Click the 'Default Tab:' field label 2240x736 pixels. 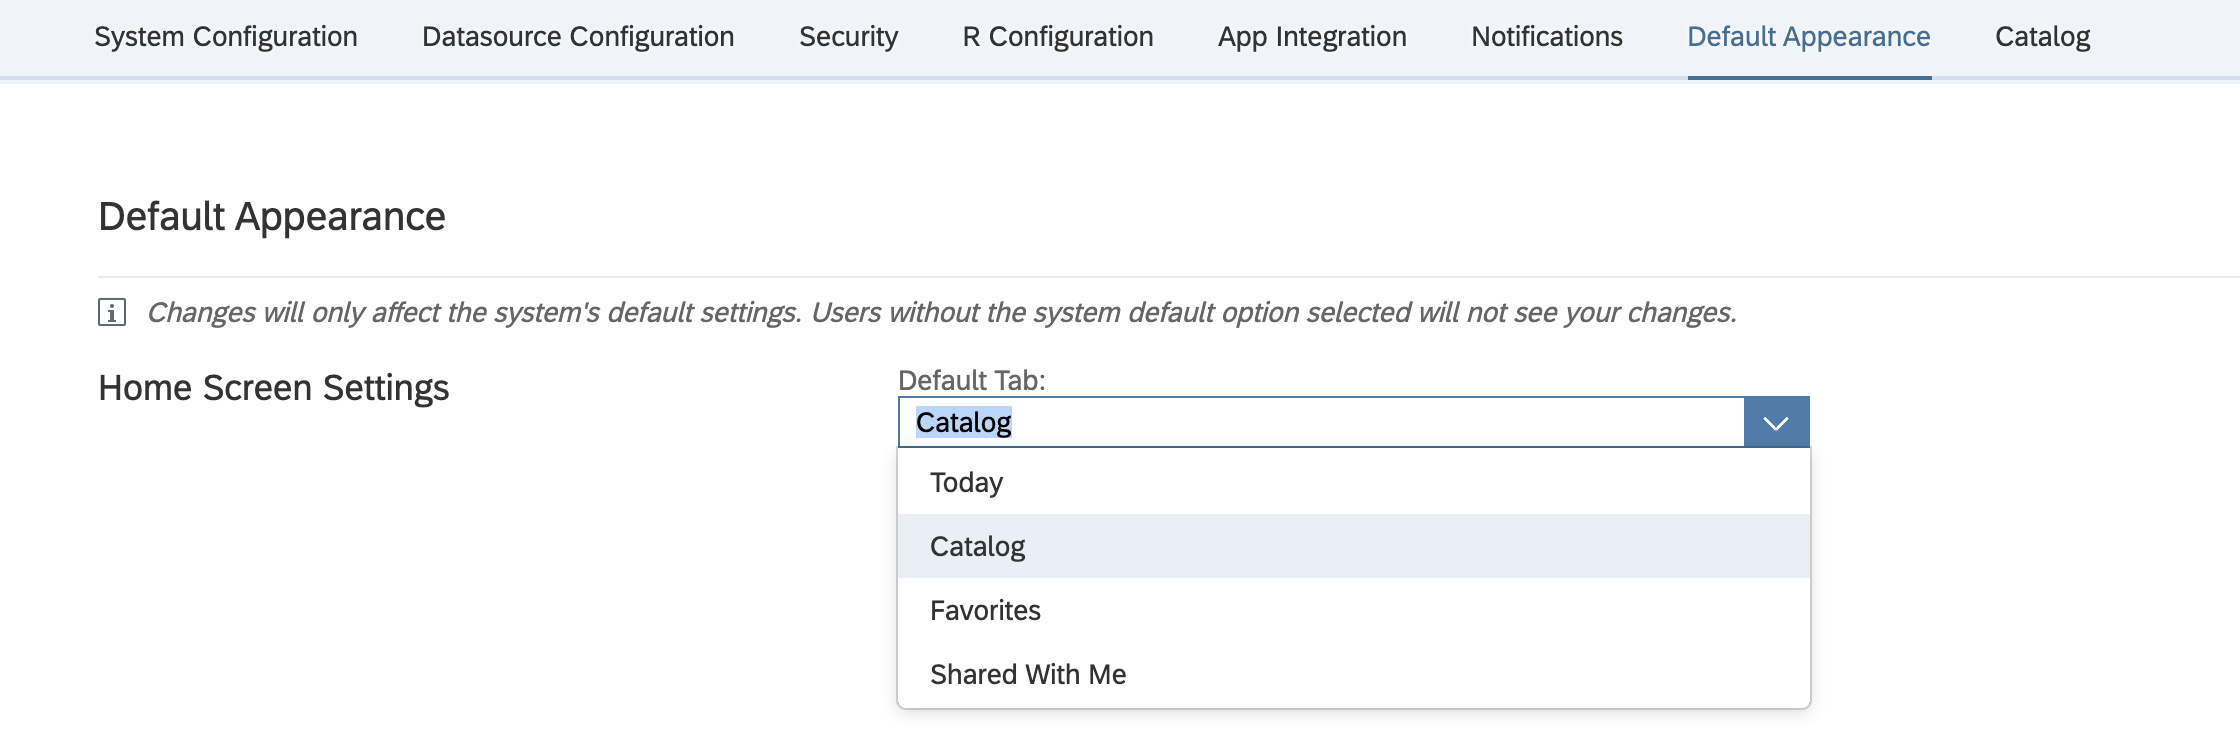[971, 381]
